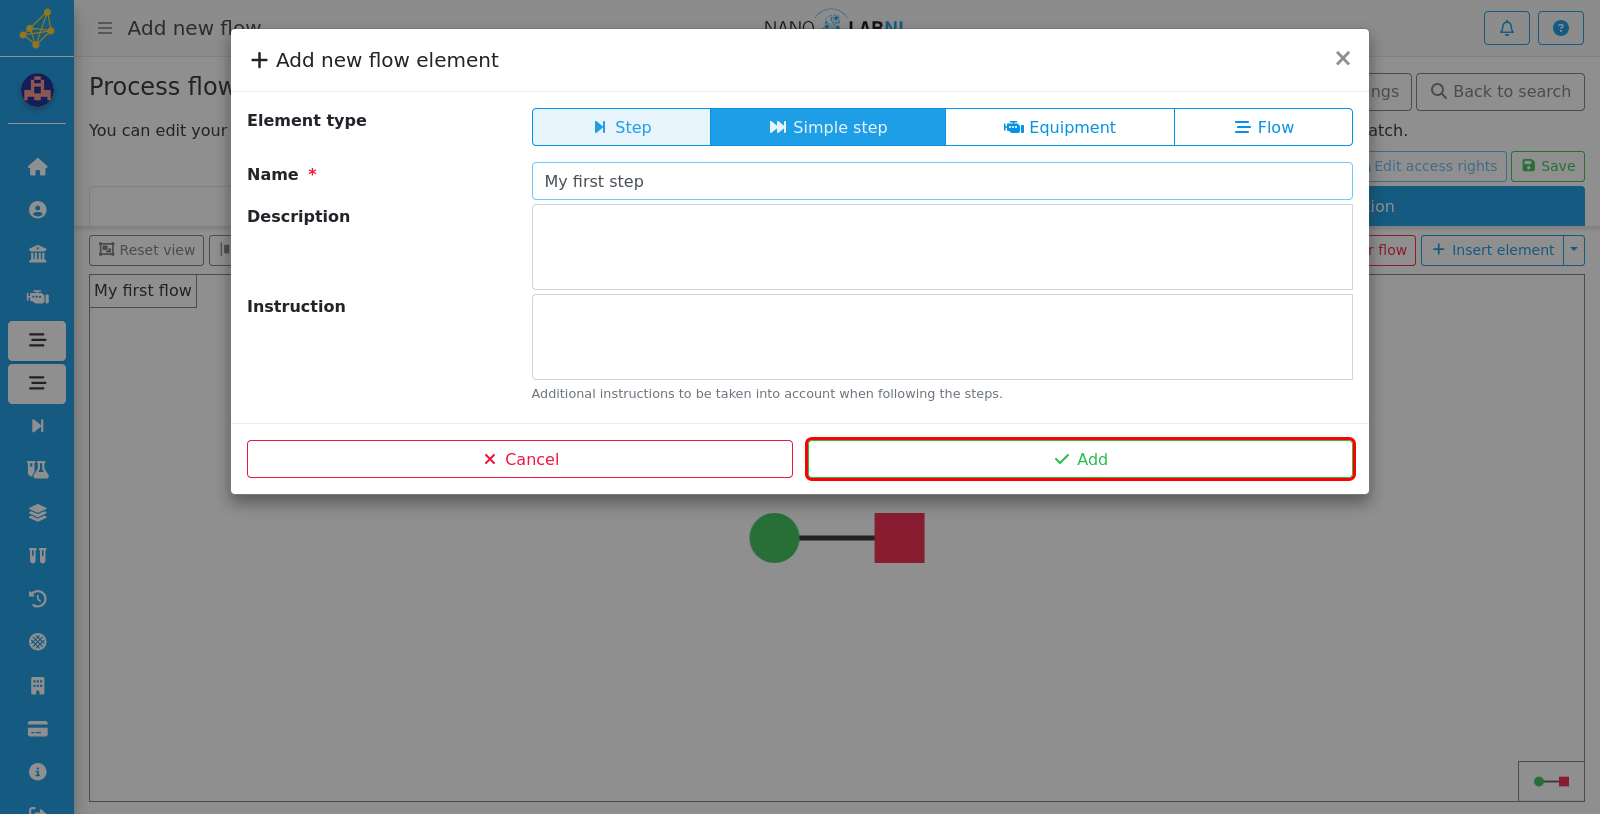Screen dimensions: 1600x814
Task: Open test tubes icon in sidebar
Action: coord(37,556)
